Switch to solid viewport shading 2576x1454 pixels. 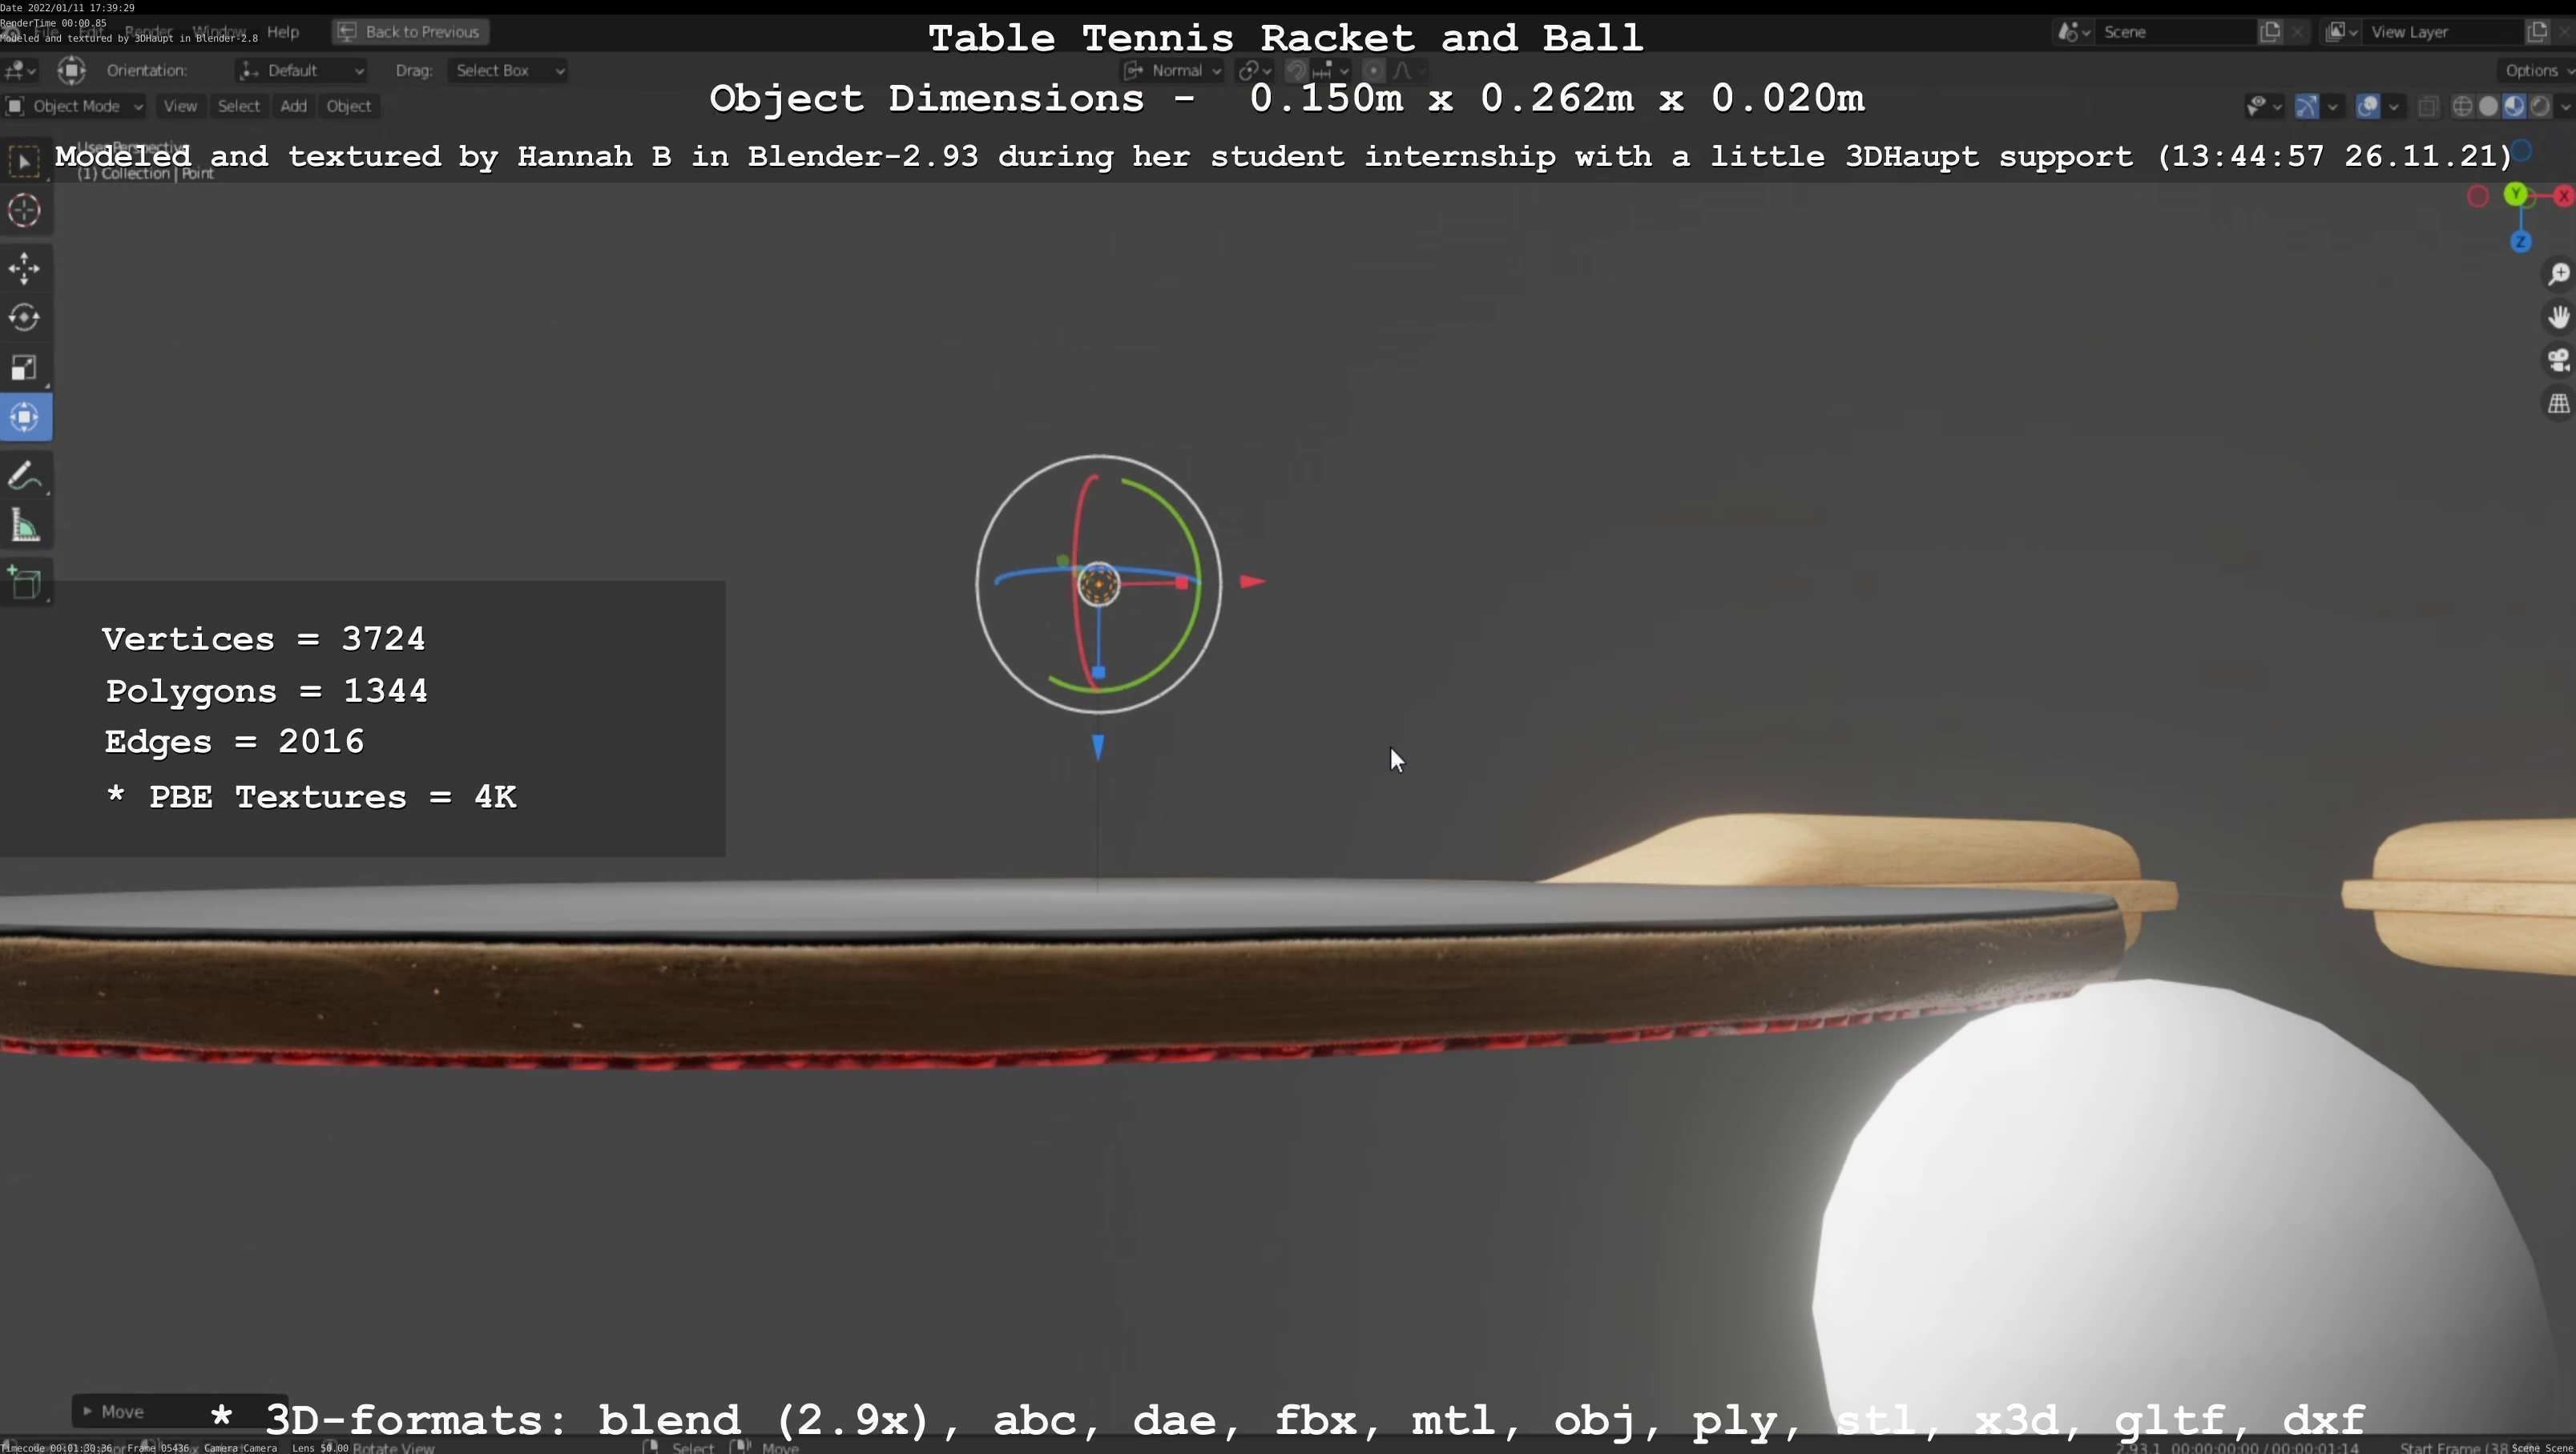coord(2489,107)
